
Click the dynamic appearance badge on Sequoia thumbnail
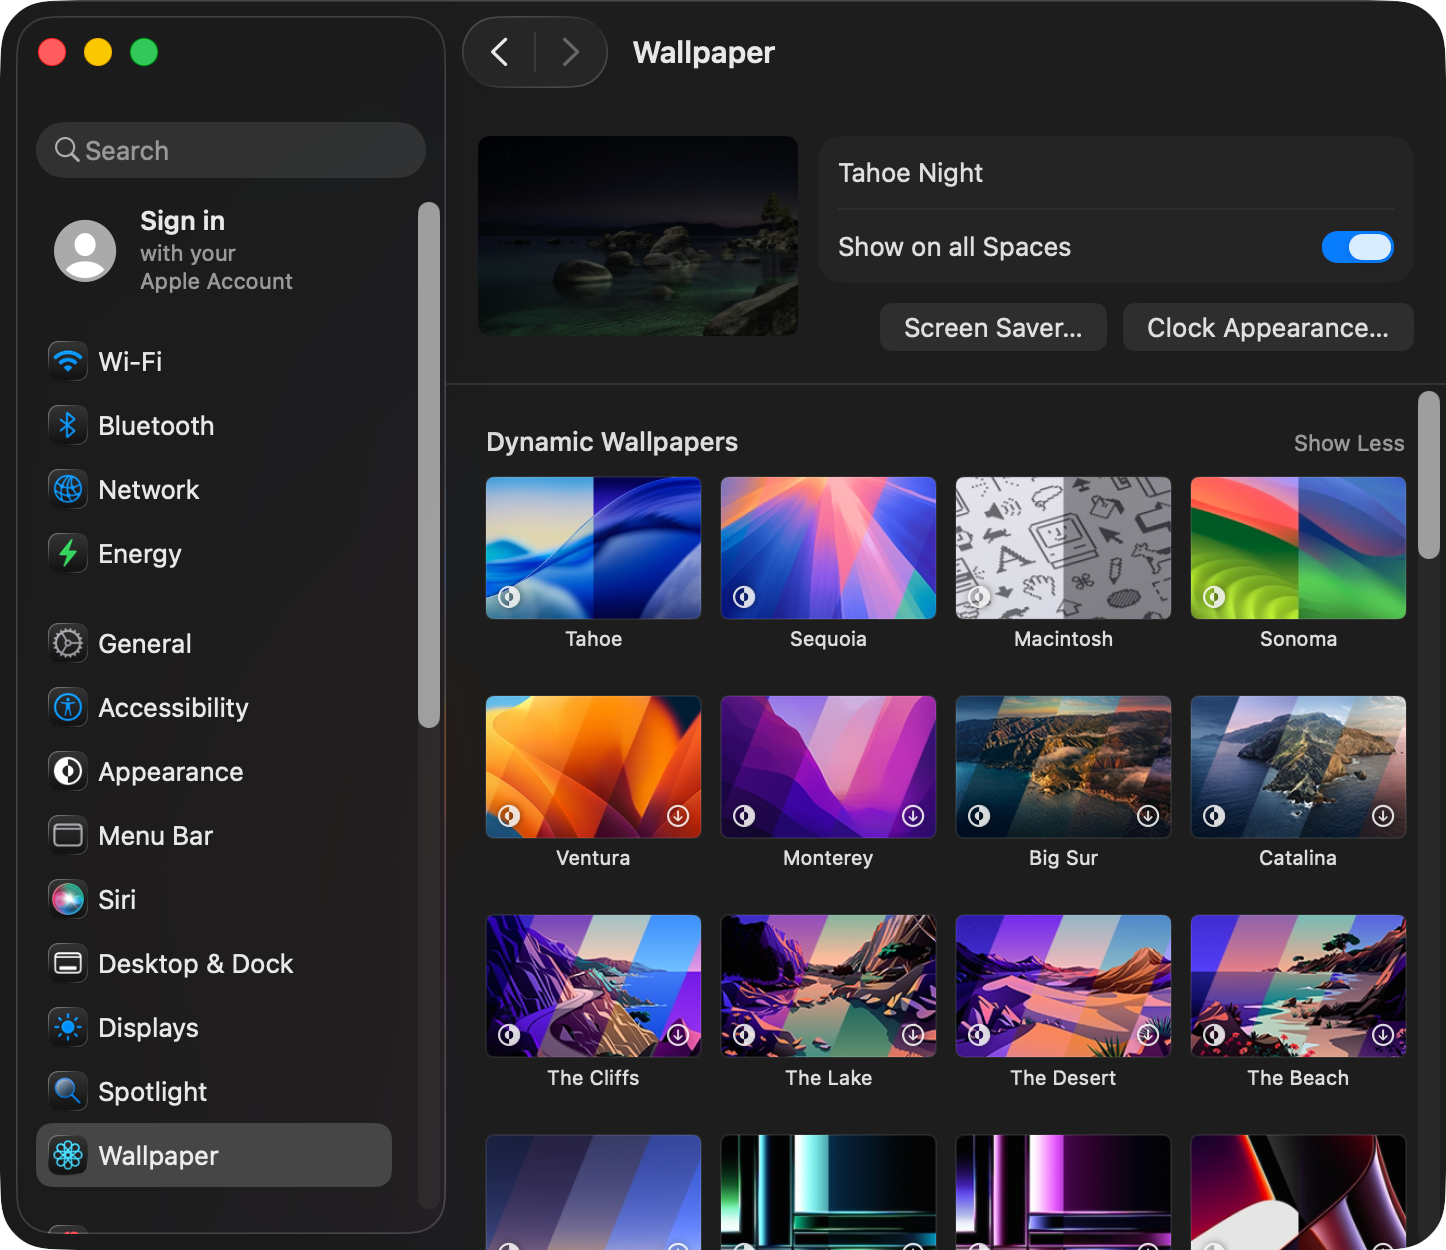click(744, 597)
